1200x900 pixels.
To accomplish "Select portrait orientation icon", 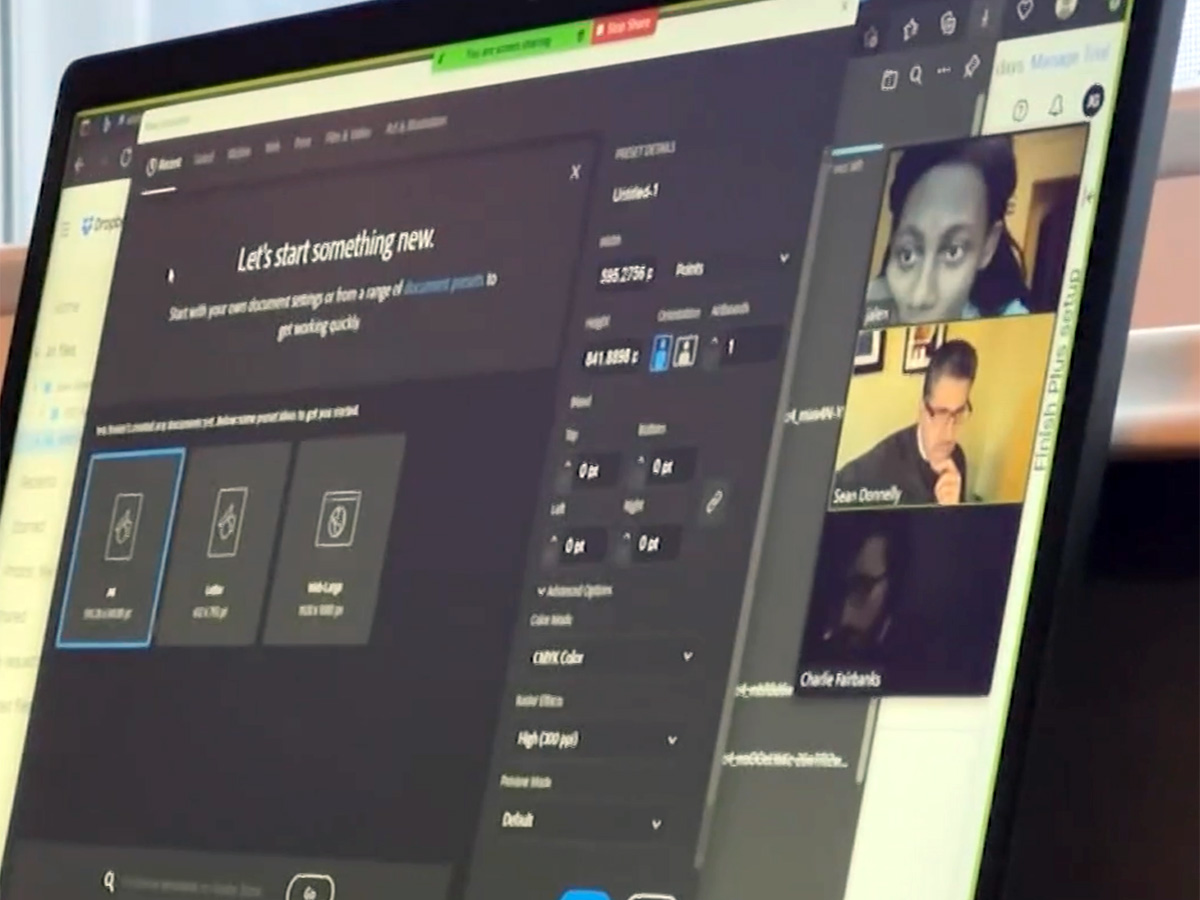I will [660, 352].
